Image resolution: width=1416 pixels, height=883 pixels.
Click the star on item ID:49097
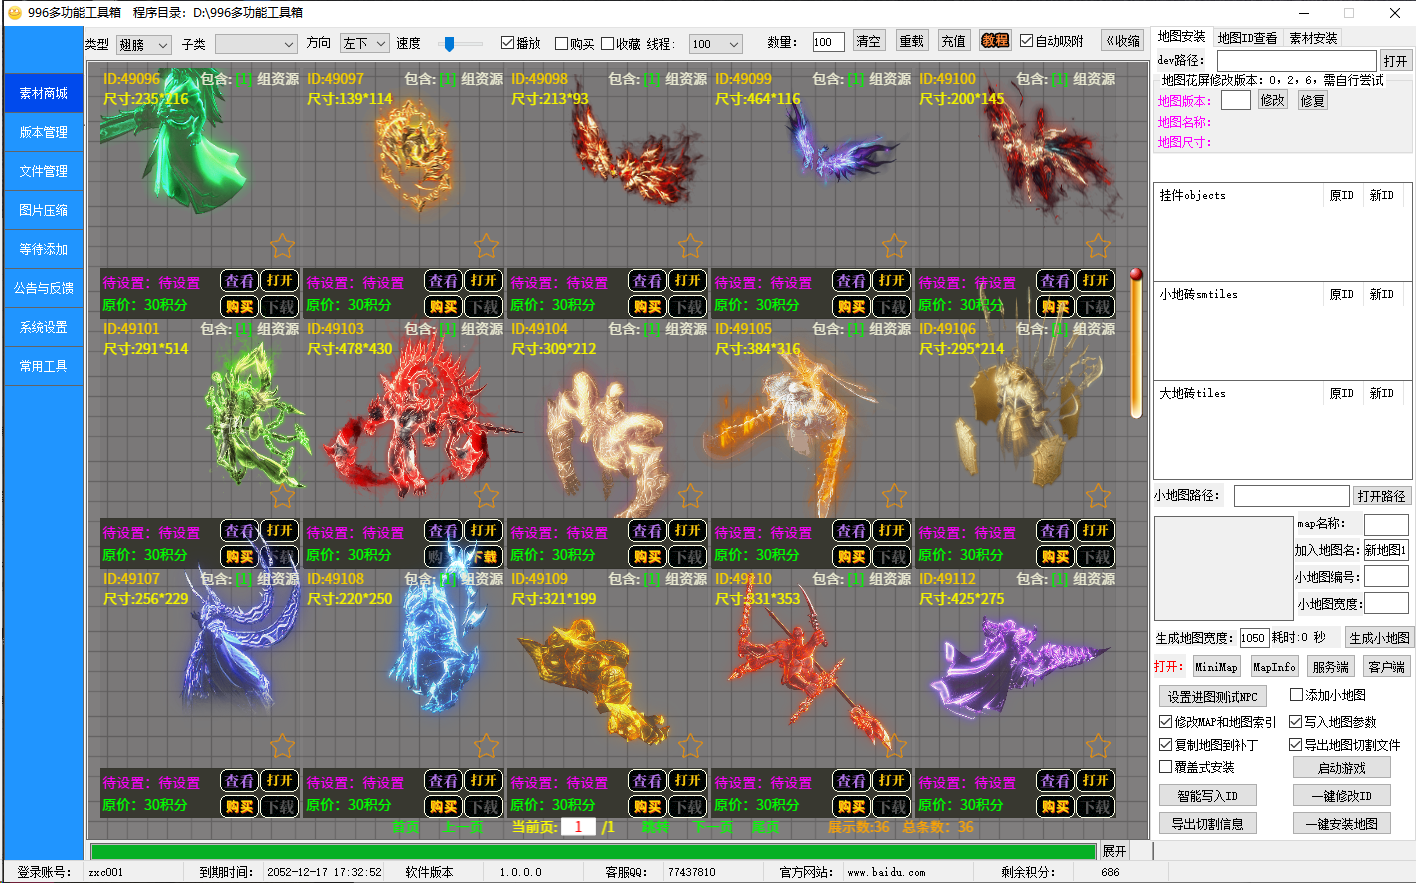[487, 245]
